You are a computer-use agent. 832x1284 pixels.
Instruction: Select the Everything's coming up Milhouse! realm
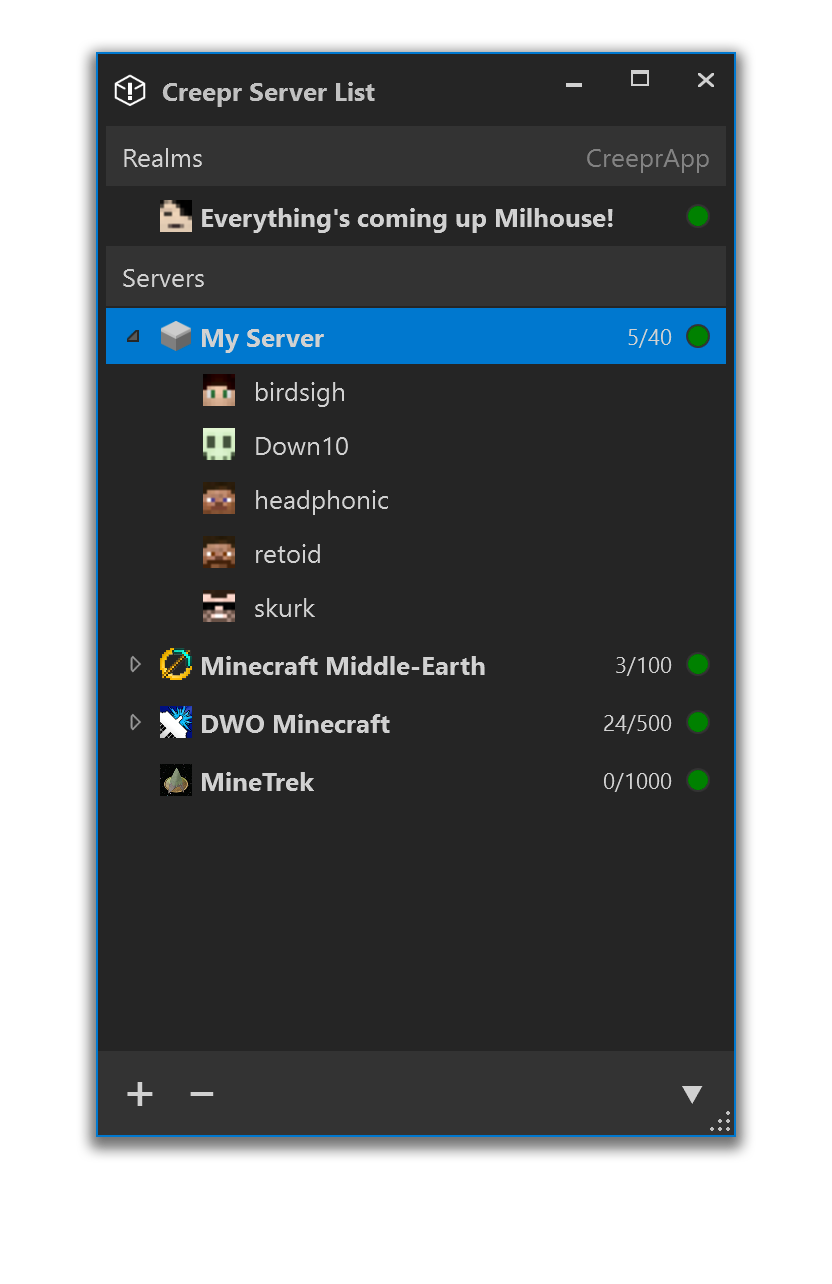point(407,218)
